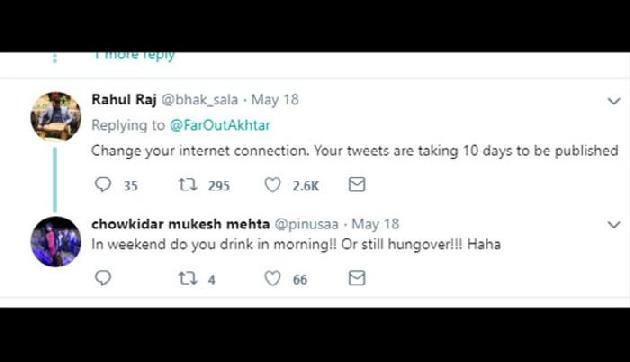Like Rahul Raj's tweet with 2.6K likes
630x362 pixels.
coord(272,185)
